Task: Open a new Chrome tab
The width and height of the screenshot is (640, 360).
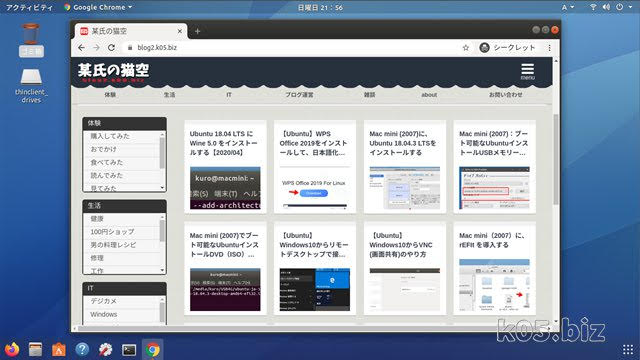Action: point(197,31)
